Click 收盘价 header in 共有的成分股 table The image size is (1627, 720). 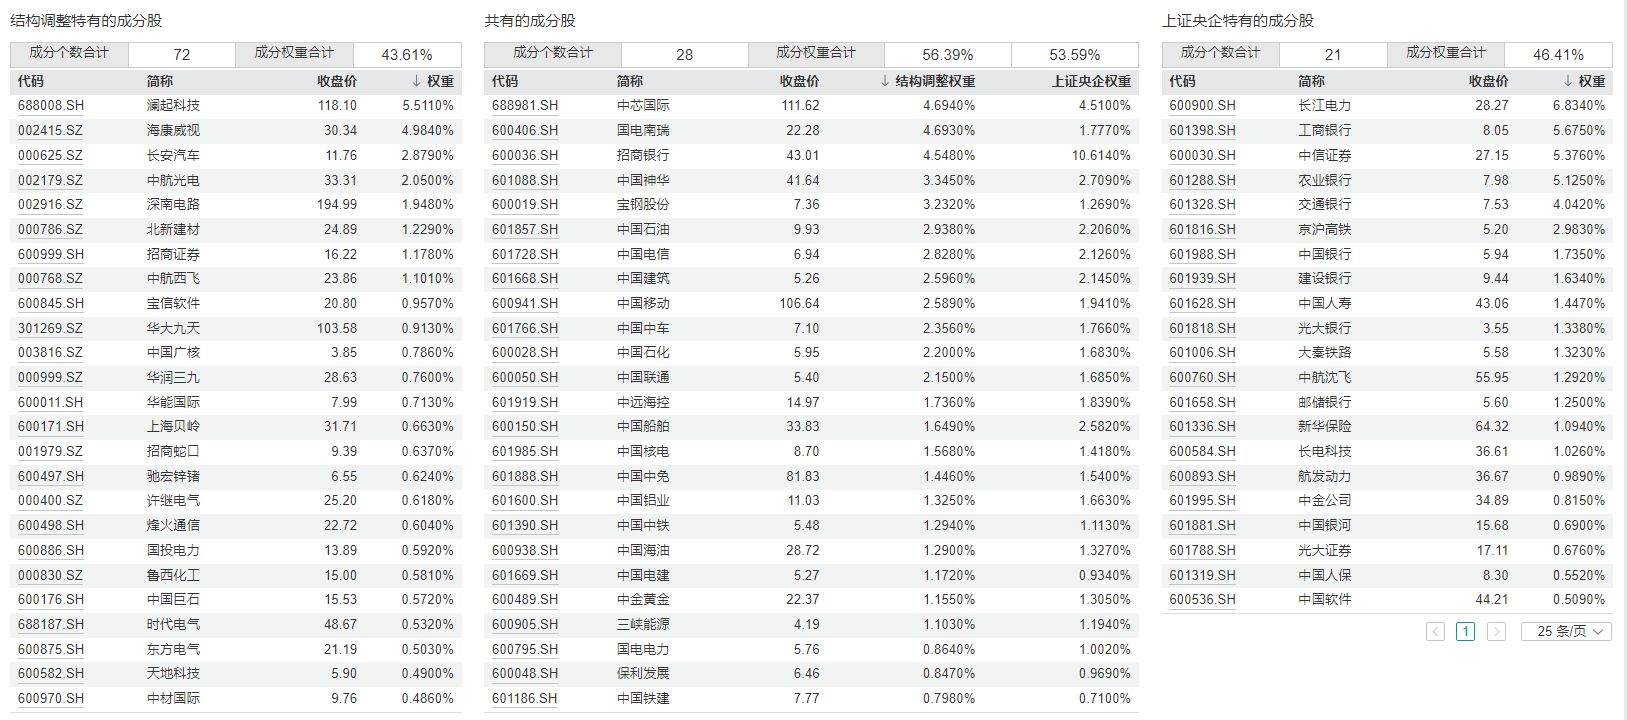[x=799, y=81]
